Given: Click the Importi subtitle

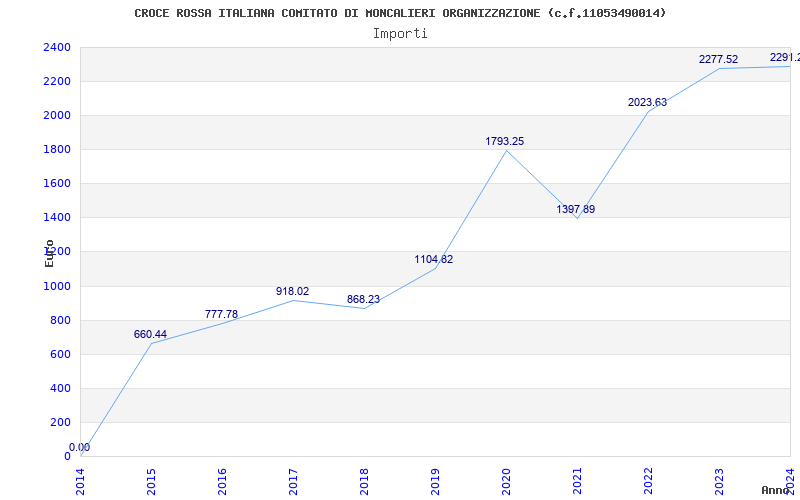Looking at the screenshot, I should click(x=400, y=34).
